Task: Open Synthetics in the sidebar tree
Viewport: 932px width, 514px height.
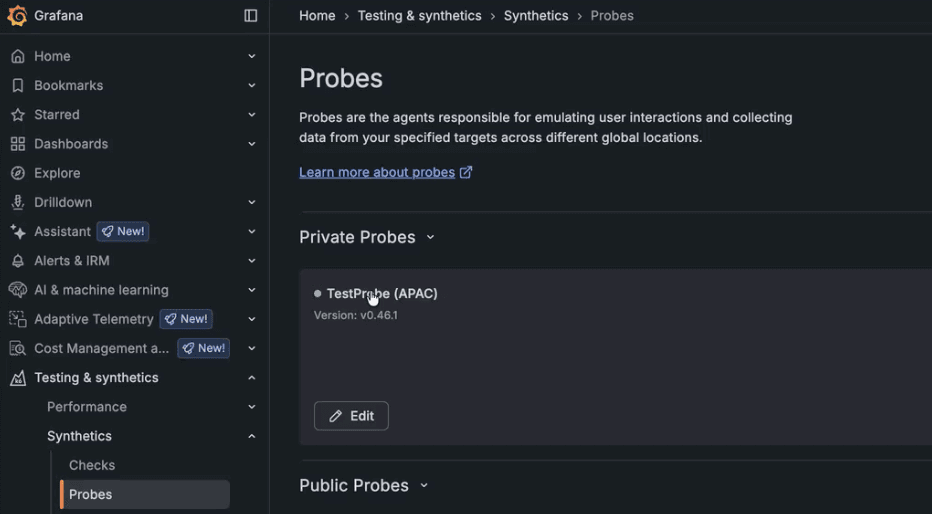Action: [x=79, y=436]
